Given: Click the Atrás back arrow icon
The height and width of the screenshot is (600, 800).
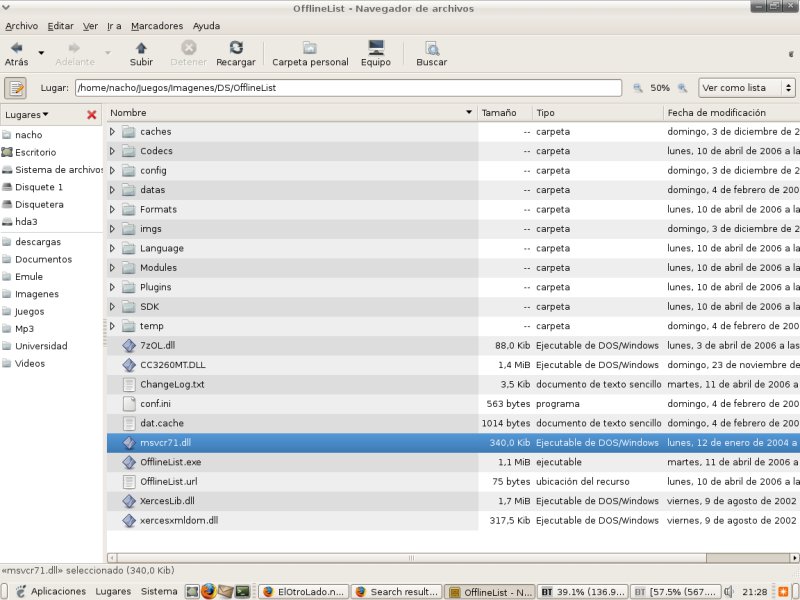Looking at the screenshot, I should coord(16,47).
